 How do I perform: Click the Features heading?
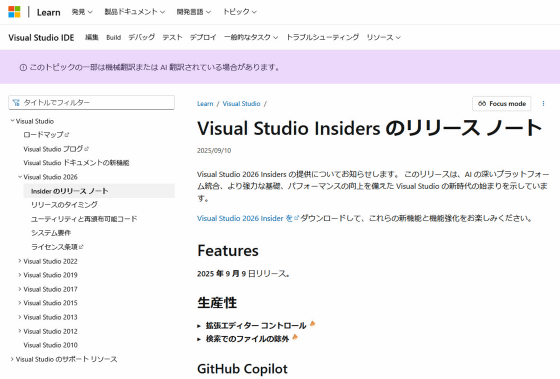228,250
